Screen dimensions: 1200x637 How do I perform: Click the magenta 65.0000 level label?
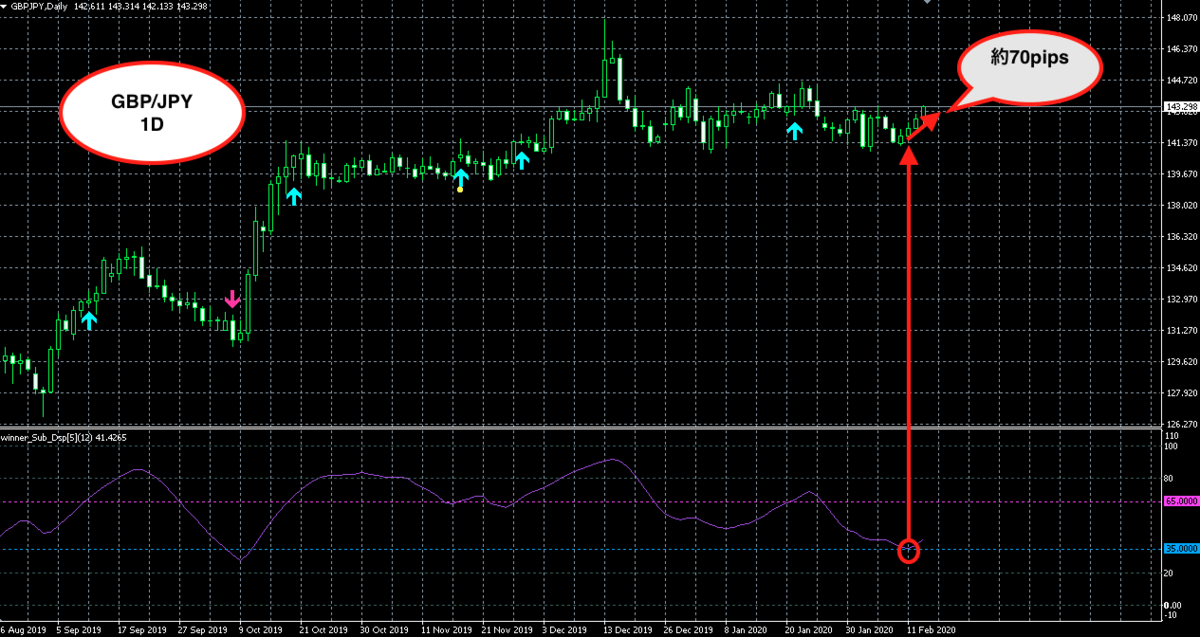coord(1181,501)
